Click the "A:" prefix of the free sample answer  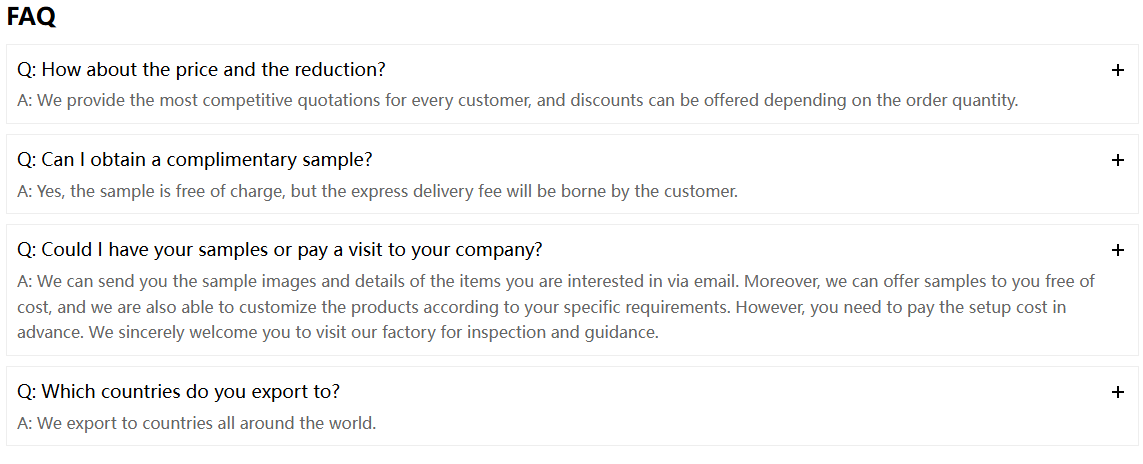click(25, 192)
